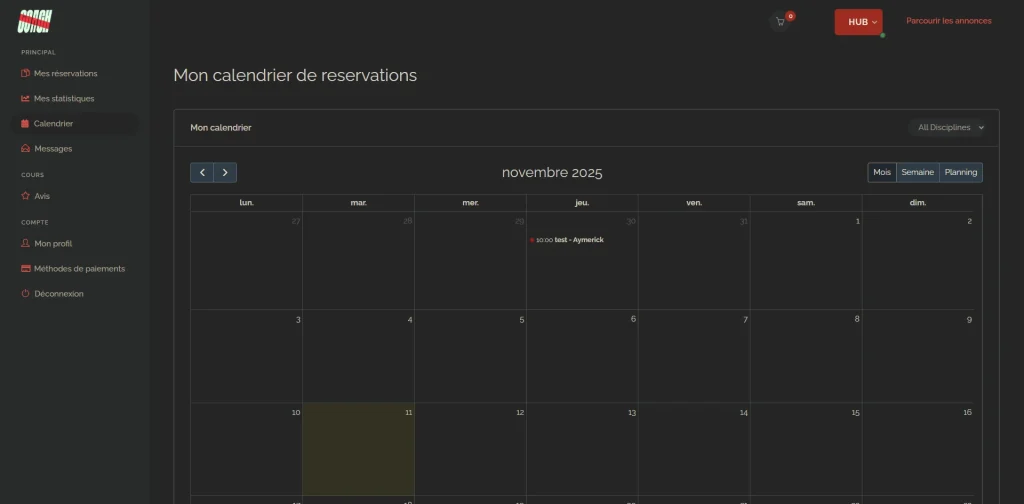Click the lun. column header

pos(246,202)
